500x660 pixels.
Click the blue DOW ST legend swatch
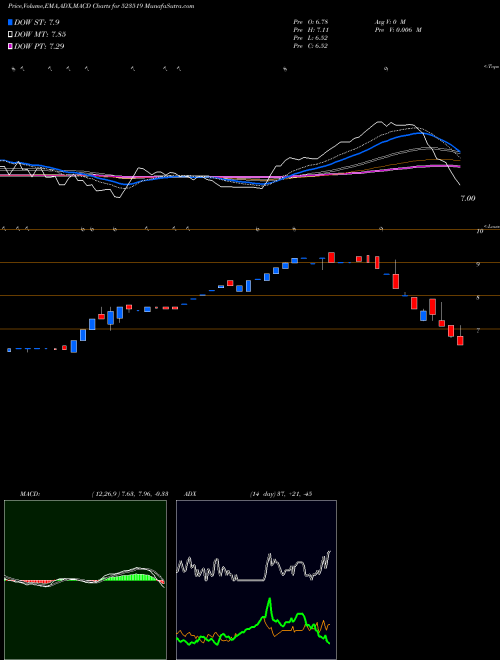pyautogui.click(x=11, y=22)
